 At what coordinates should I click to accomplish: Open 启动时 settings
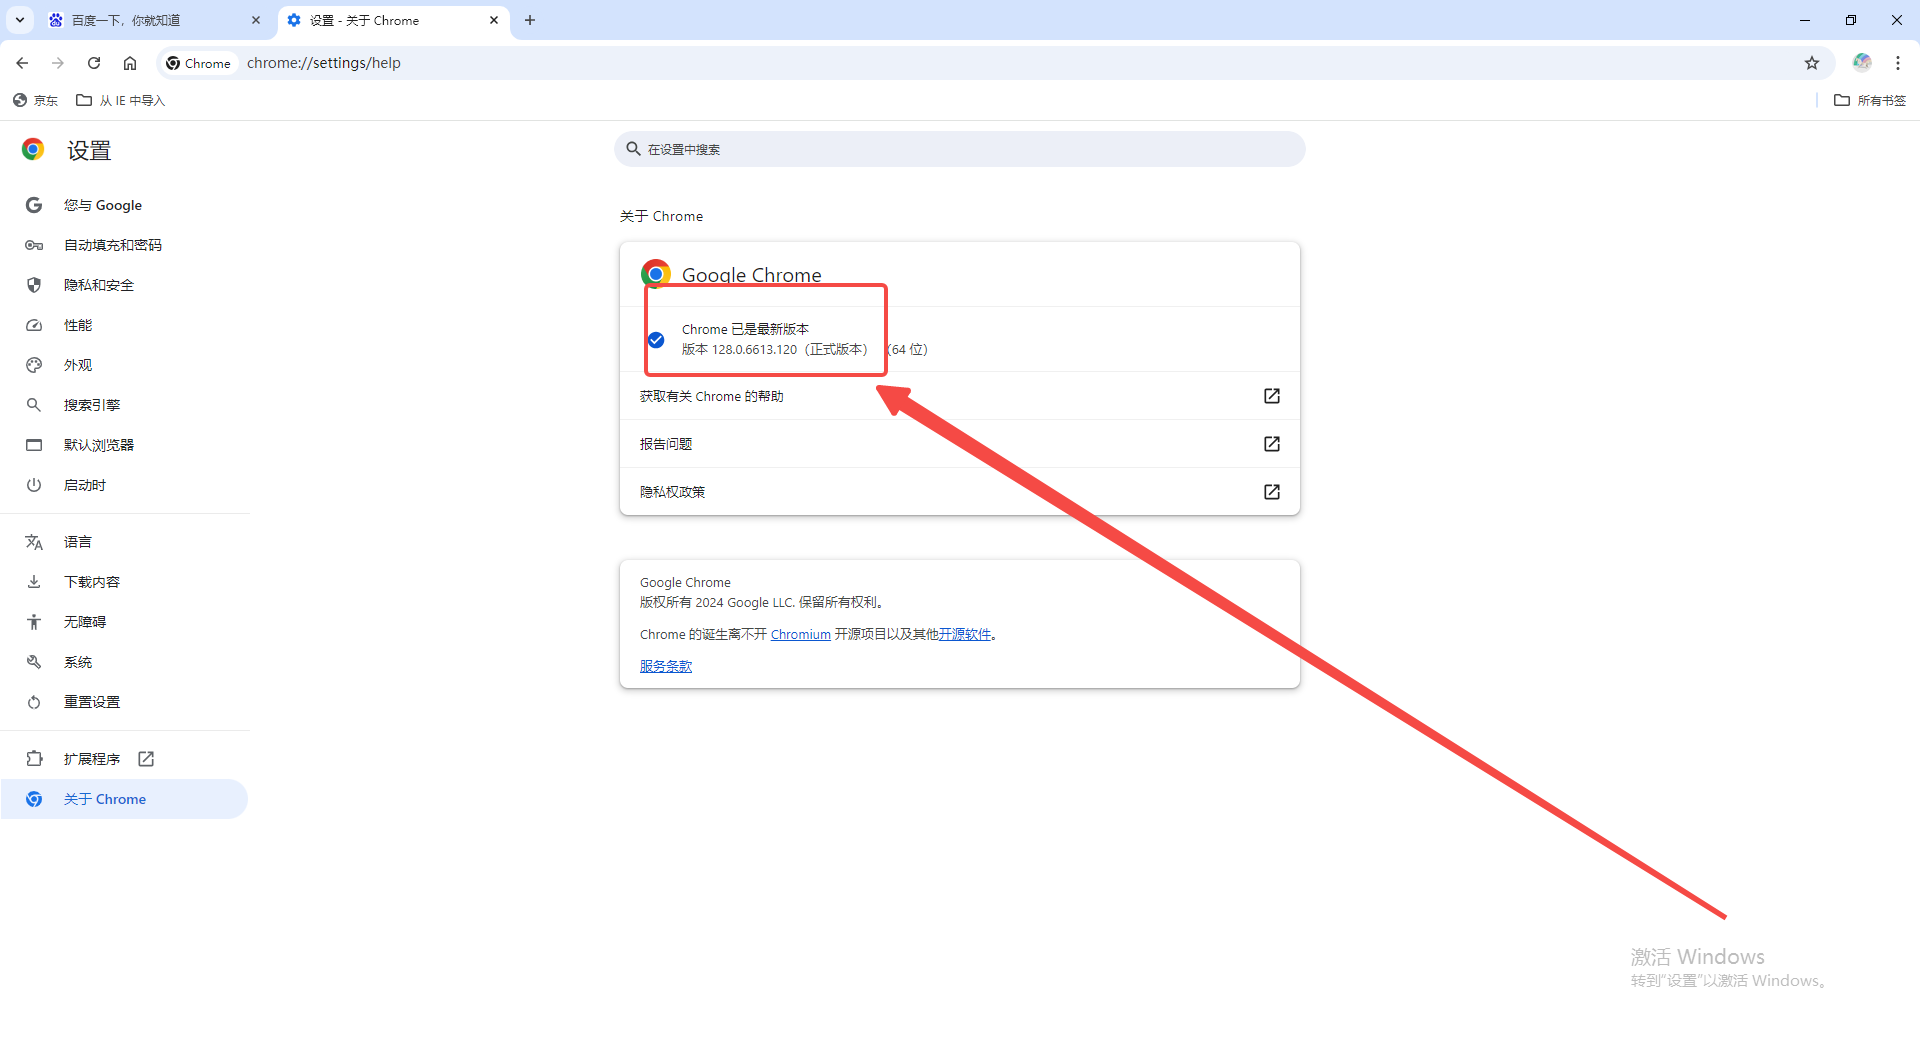[124, 485]
